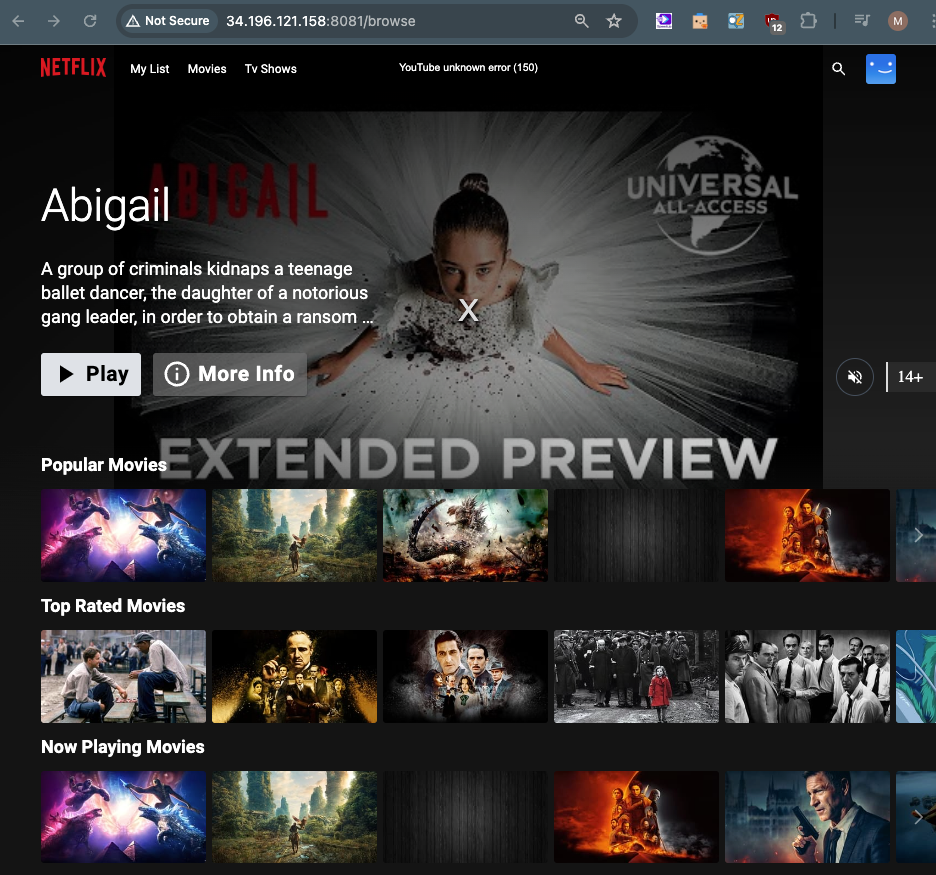The image size is (936, 875).
Task: Open More Info for Abigail
Action: [x=230, y=374]
